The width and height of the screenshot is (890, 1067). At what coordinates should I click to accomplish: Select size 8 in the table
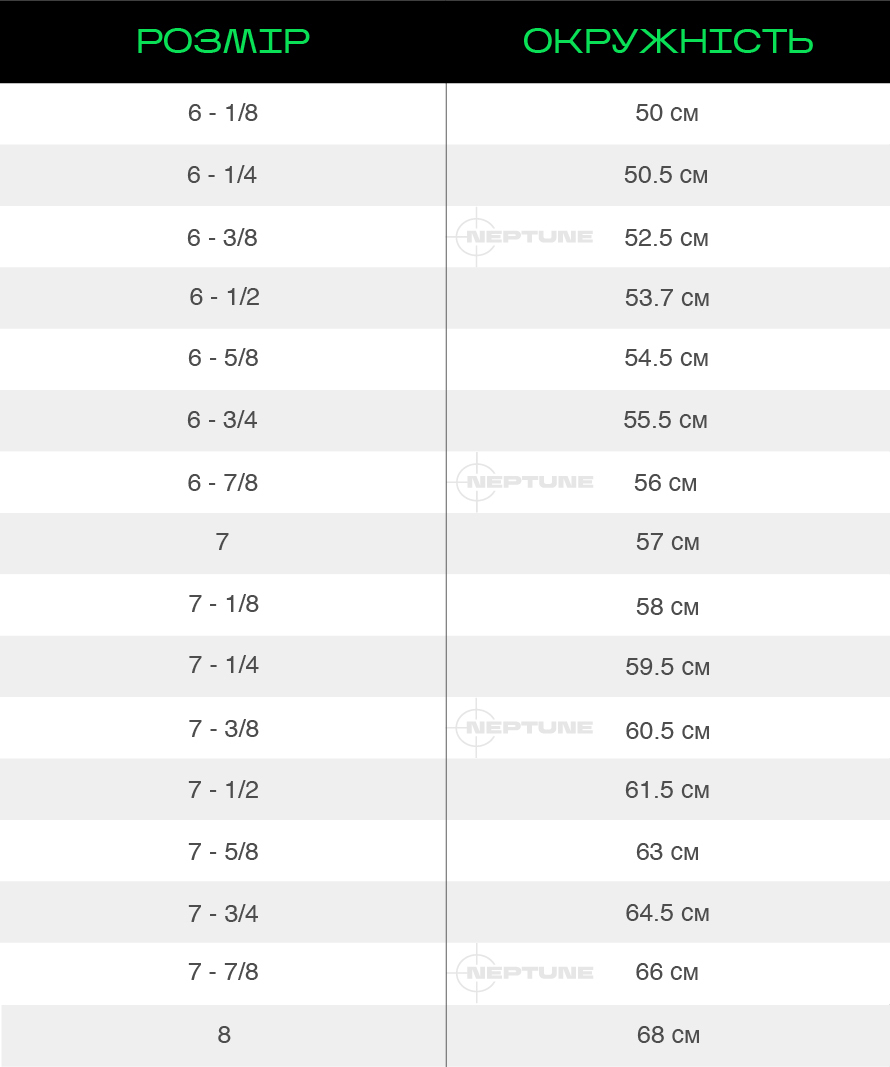224,1035
